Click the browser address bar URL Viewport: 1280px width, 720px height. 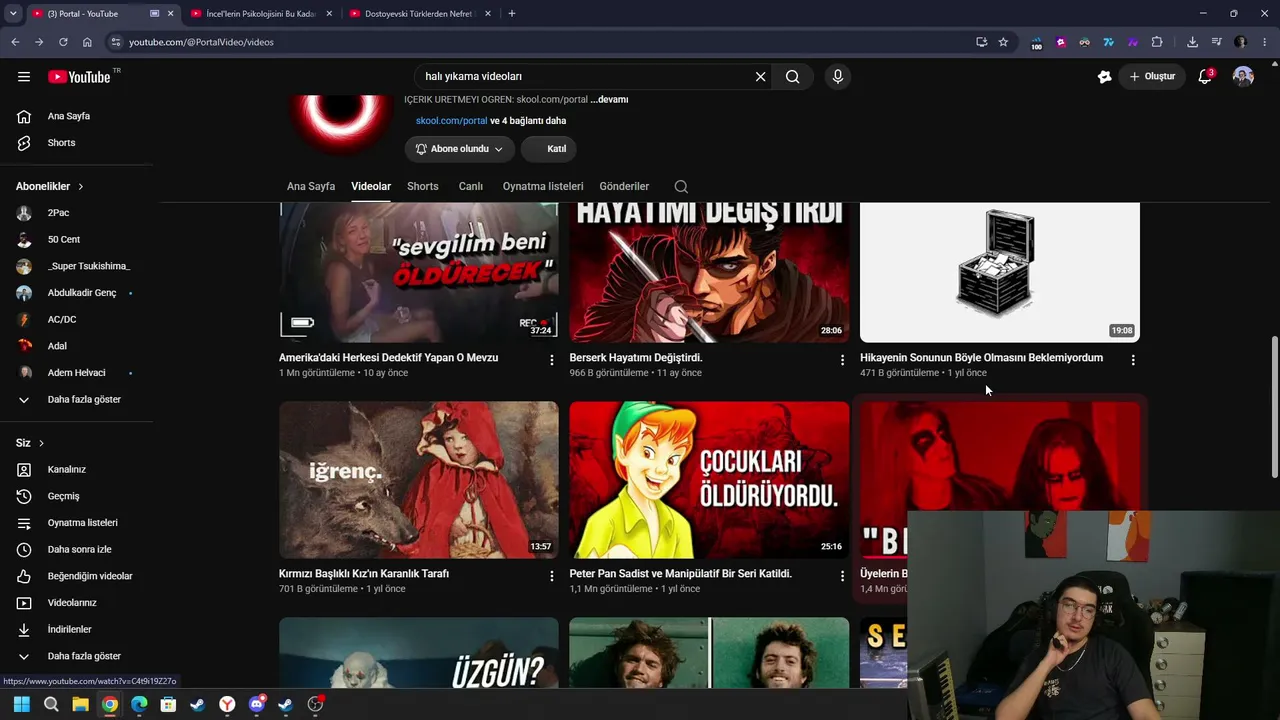coord(201,42)
